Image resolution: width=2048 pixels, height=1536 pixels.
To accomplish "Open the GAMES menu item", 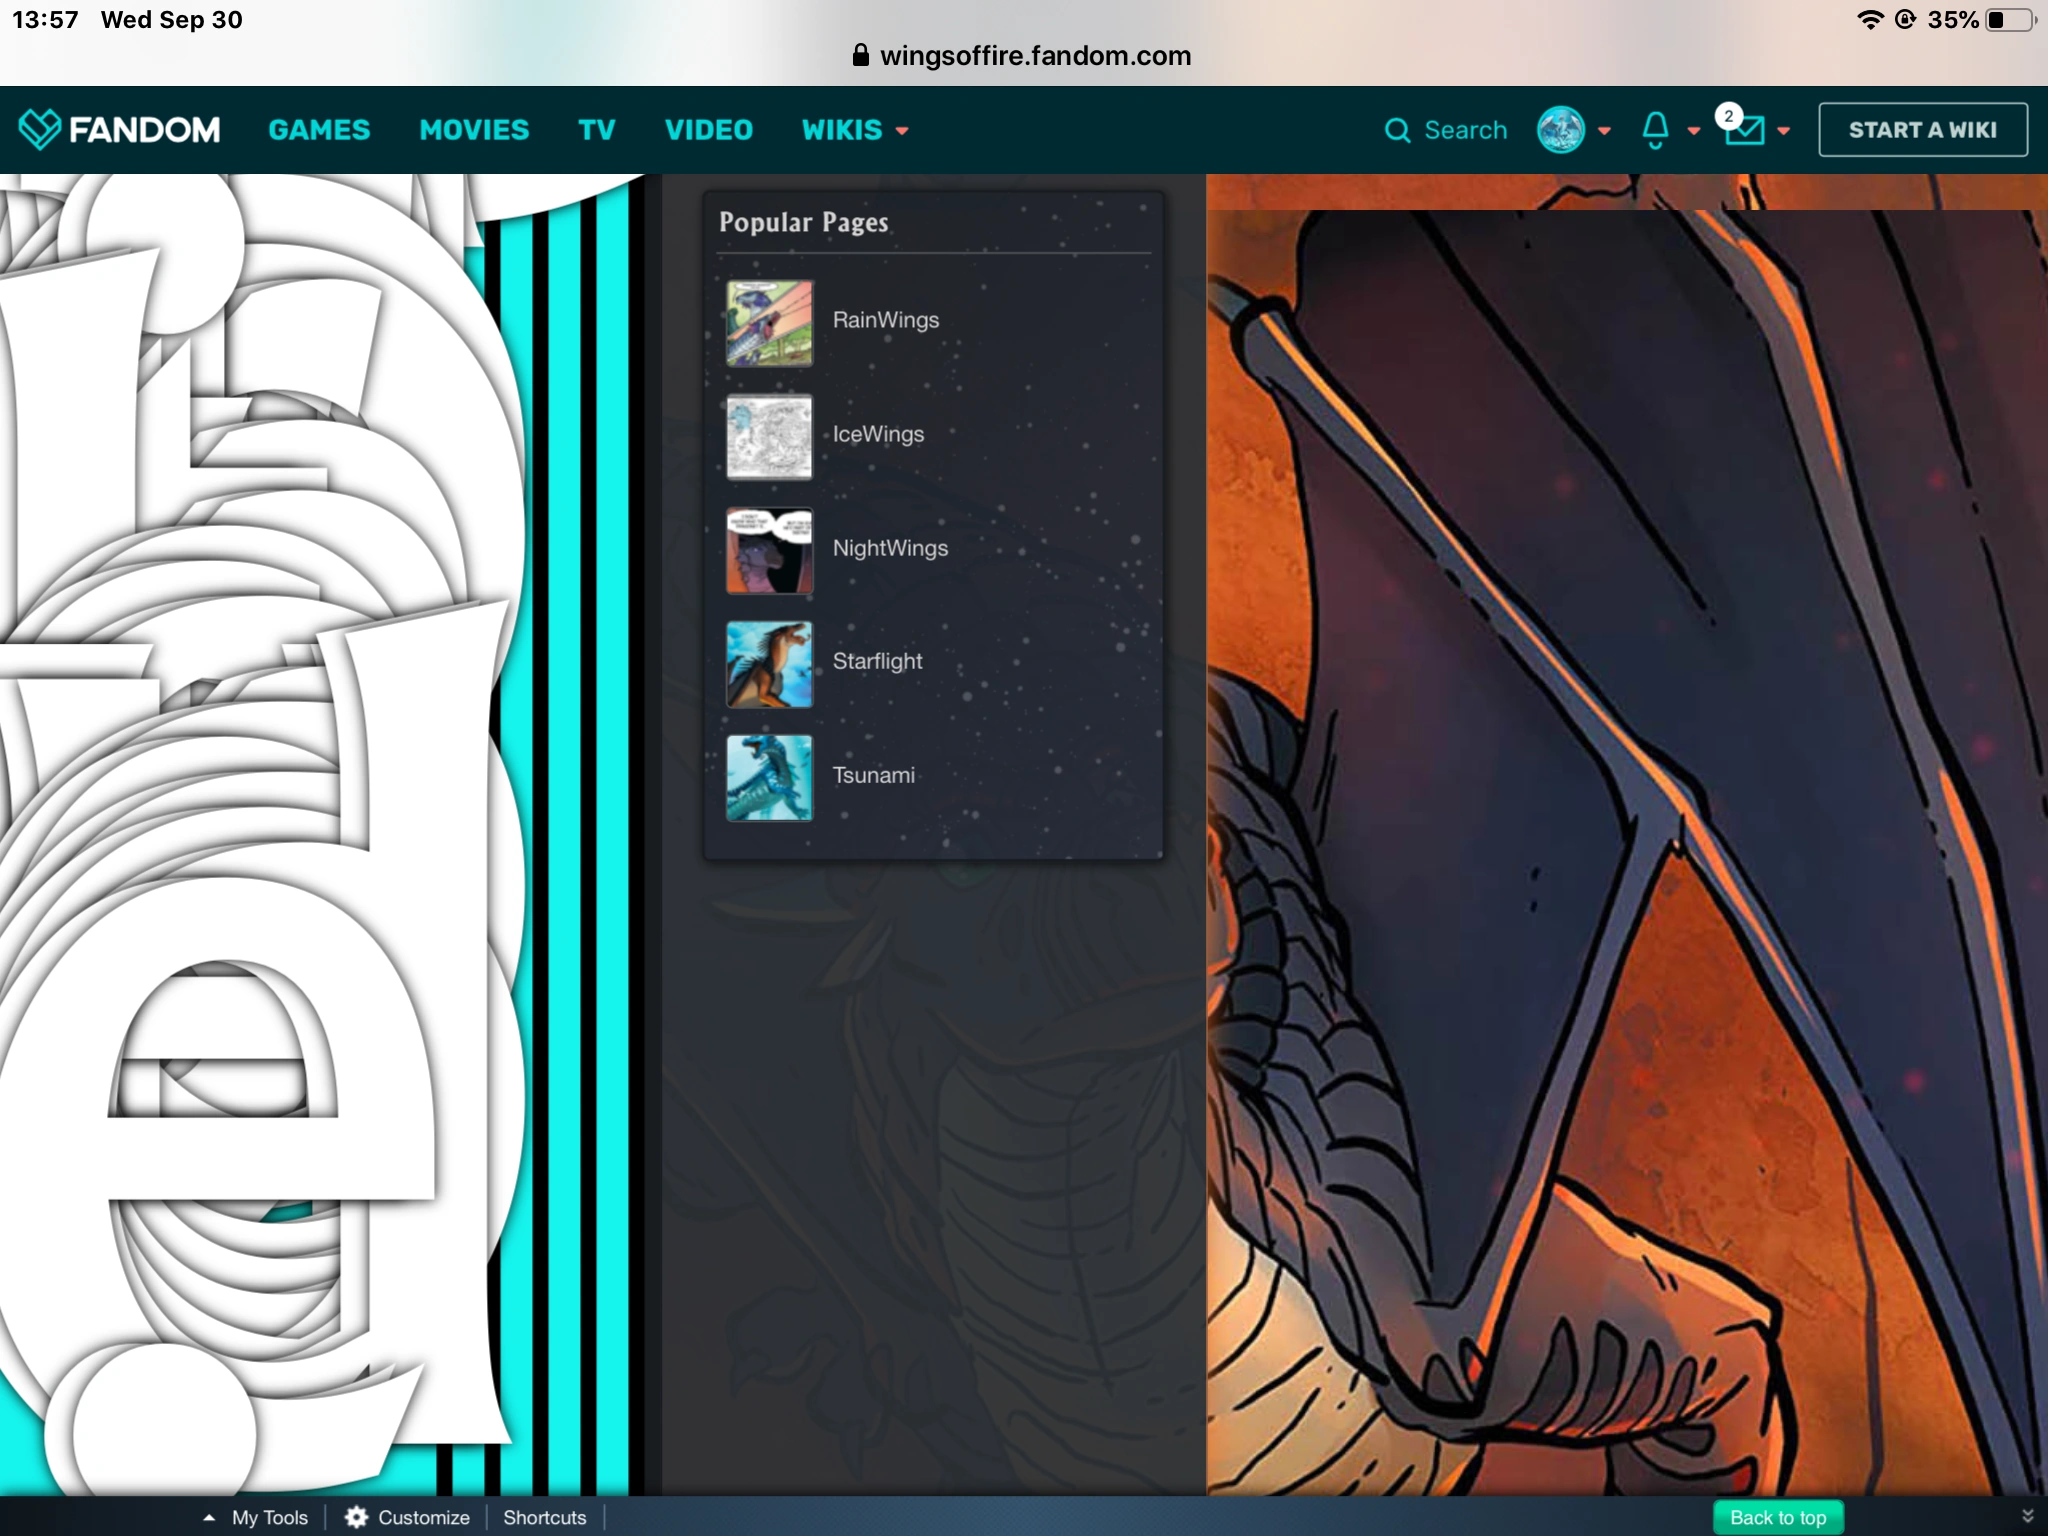I will [319, 130].
